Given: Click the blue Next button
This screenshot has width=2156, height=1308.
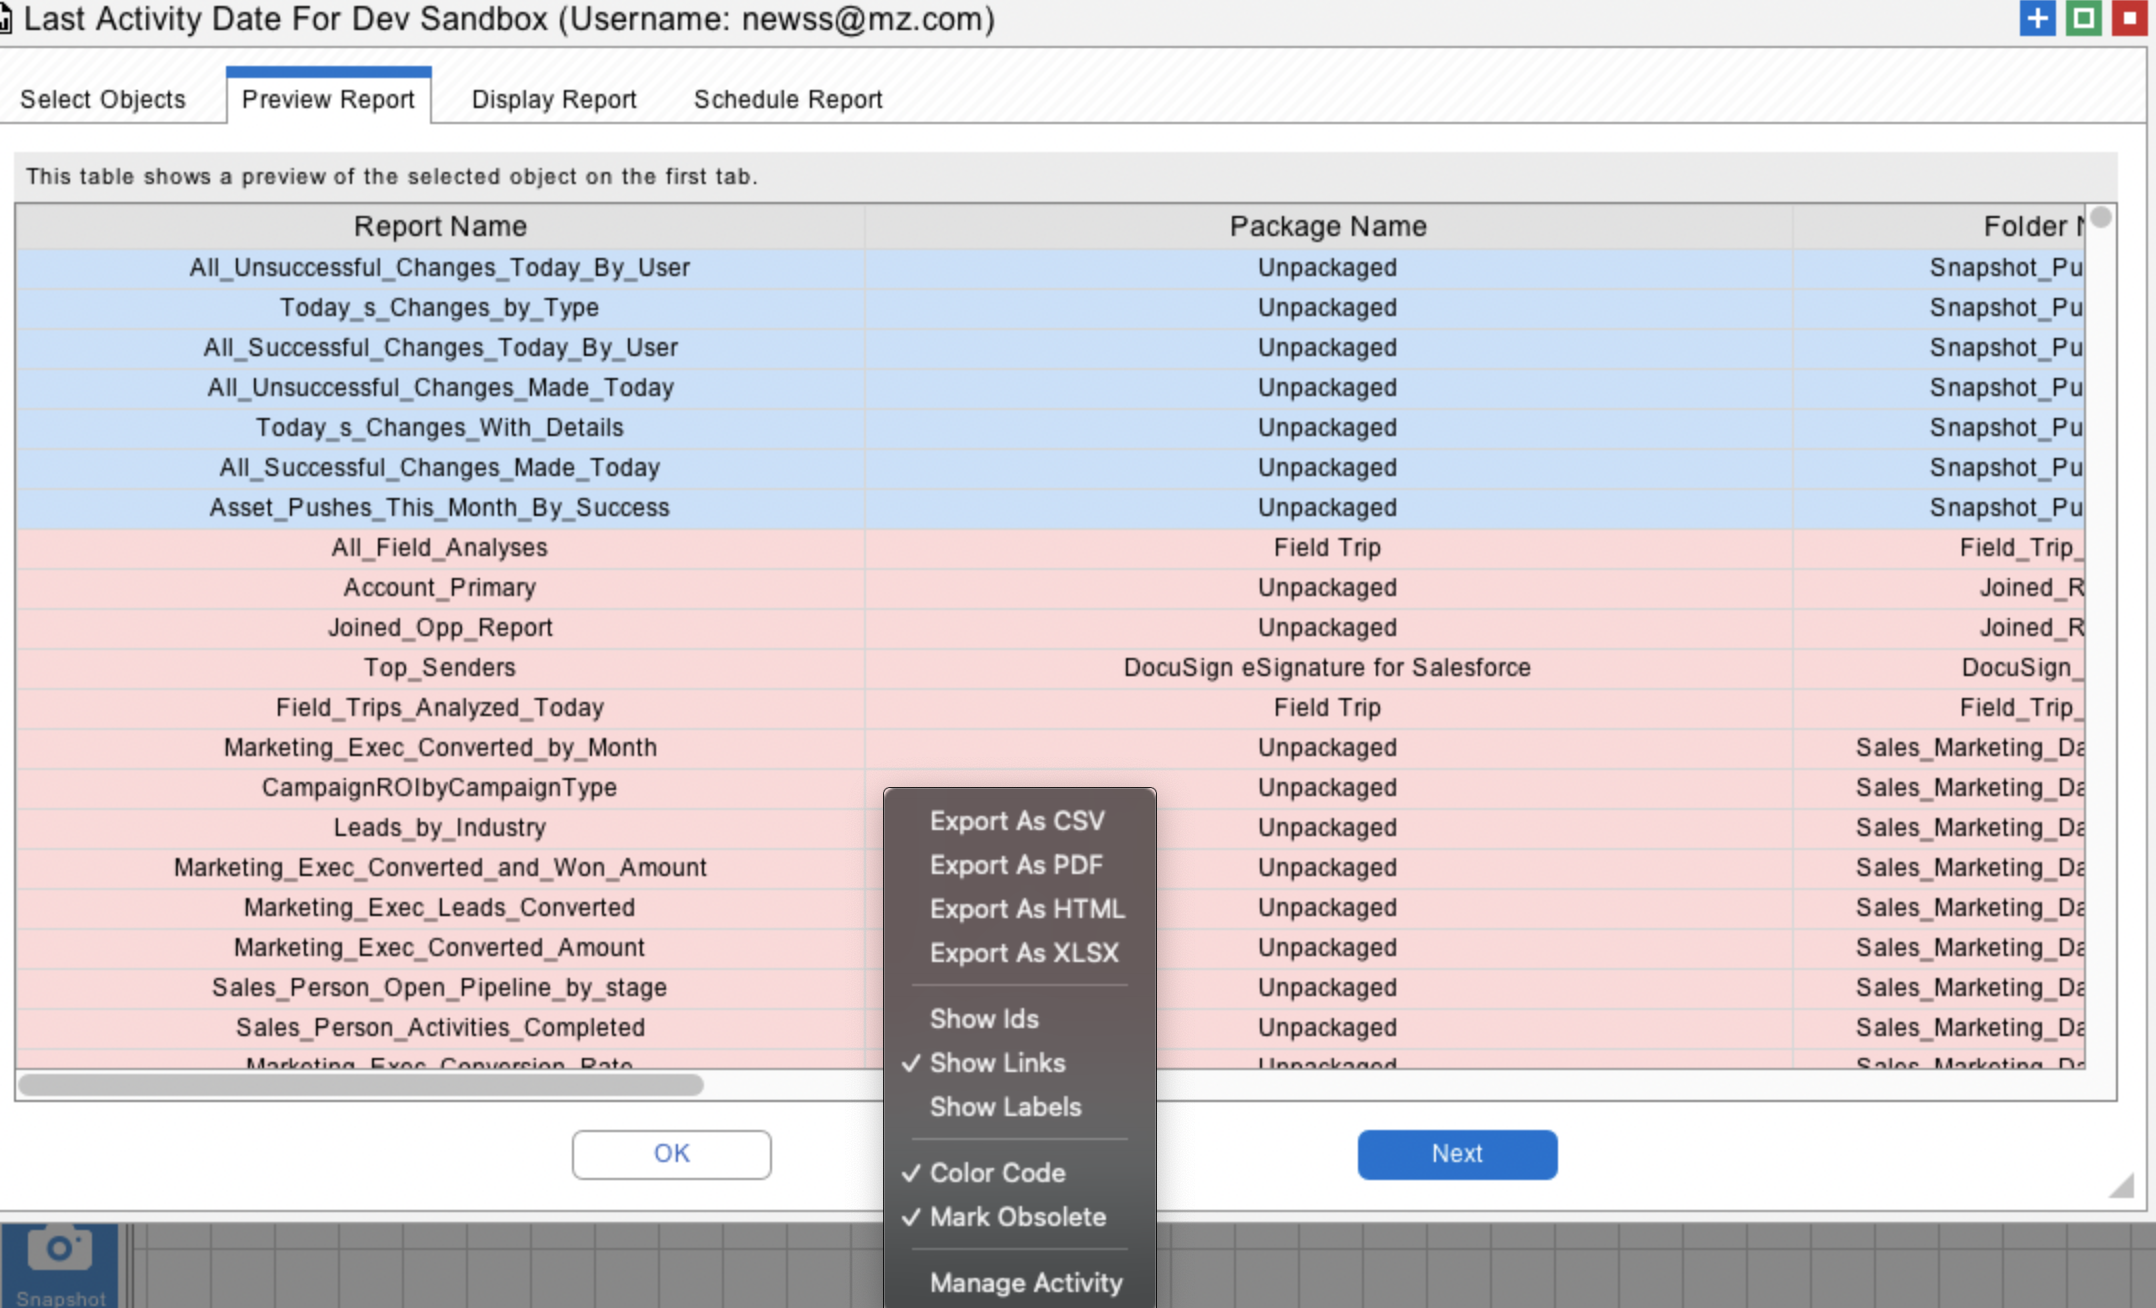Looking at the screenshot, I should (1456, 1154).
